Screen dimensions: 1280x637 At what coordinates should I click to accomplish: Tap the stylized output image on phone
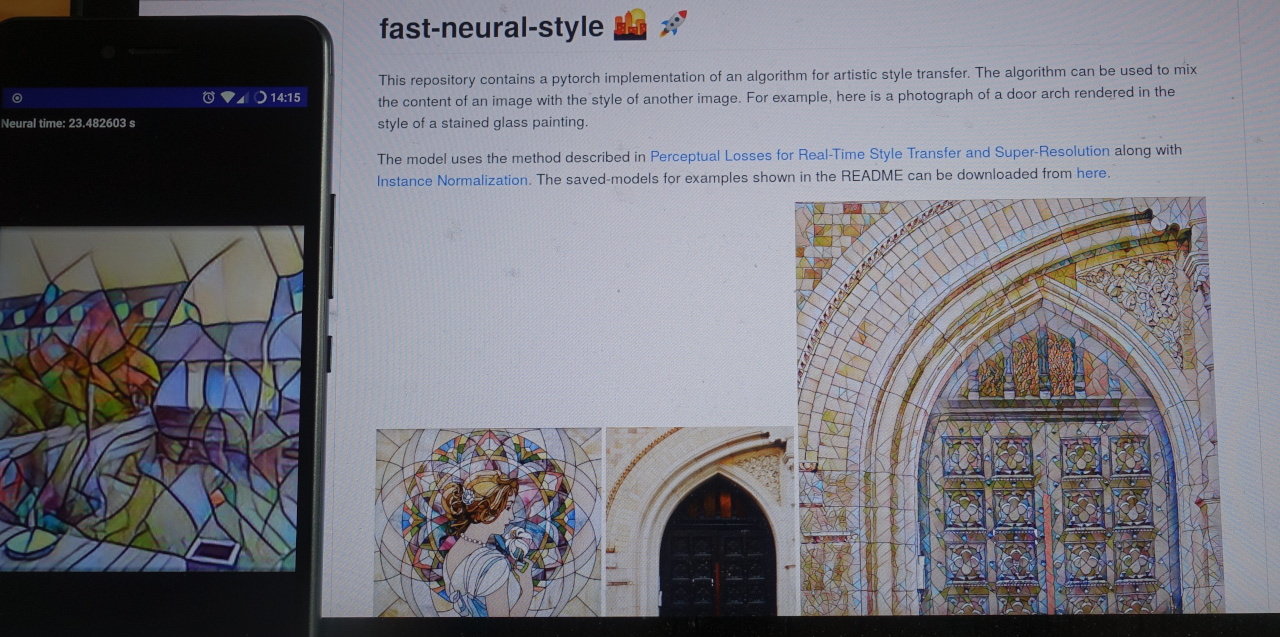[150, 399]
